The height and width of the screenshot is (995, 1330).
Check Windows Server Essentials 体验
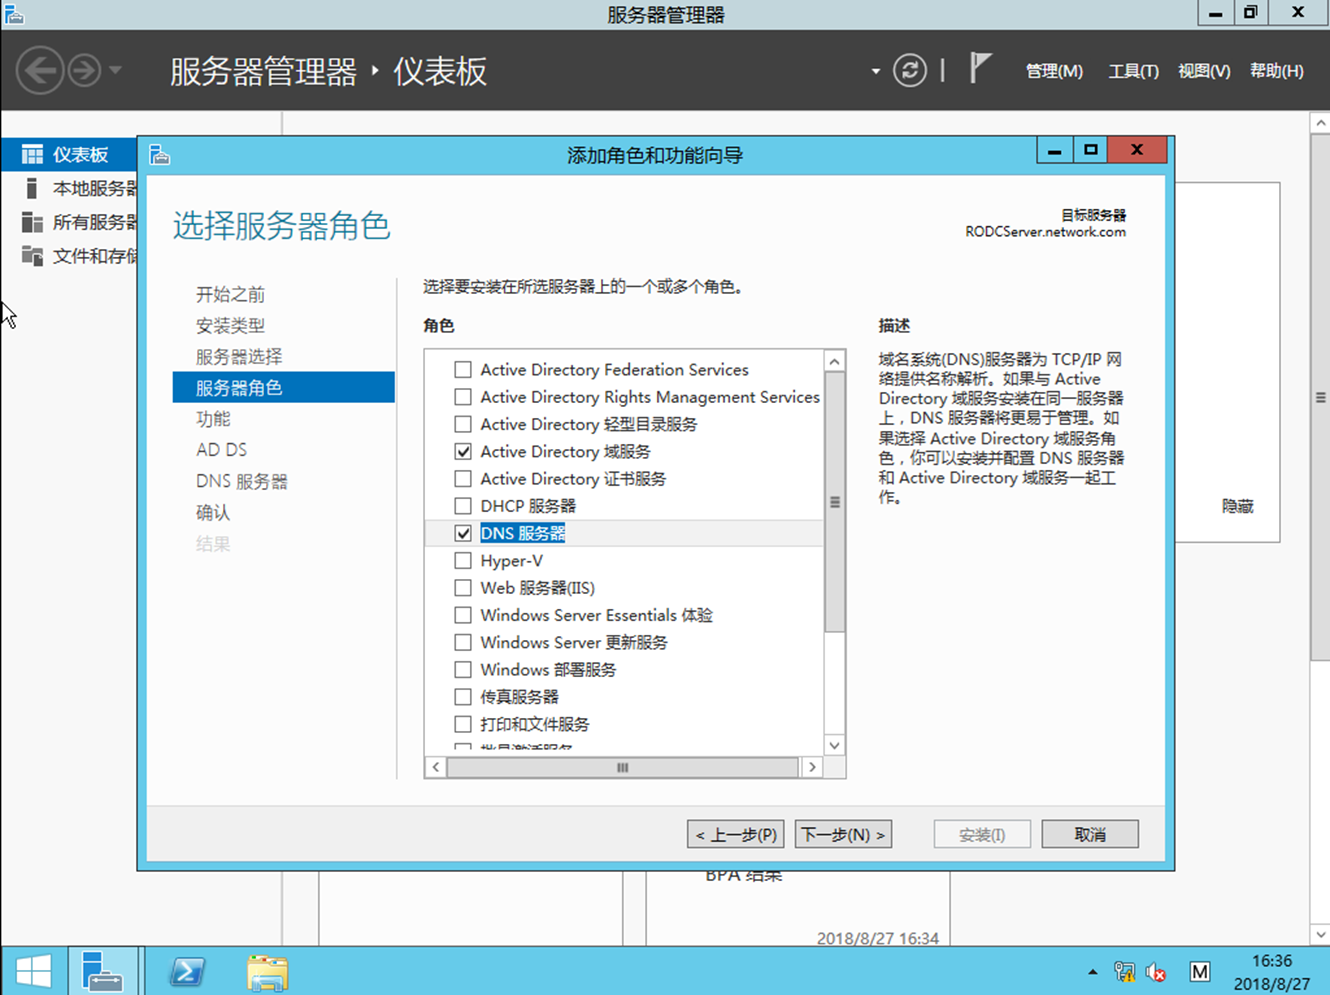pos(463,615)
